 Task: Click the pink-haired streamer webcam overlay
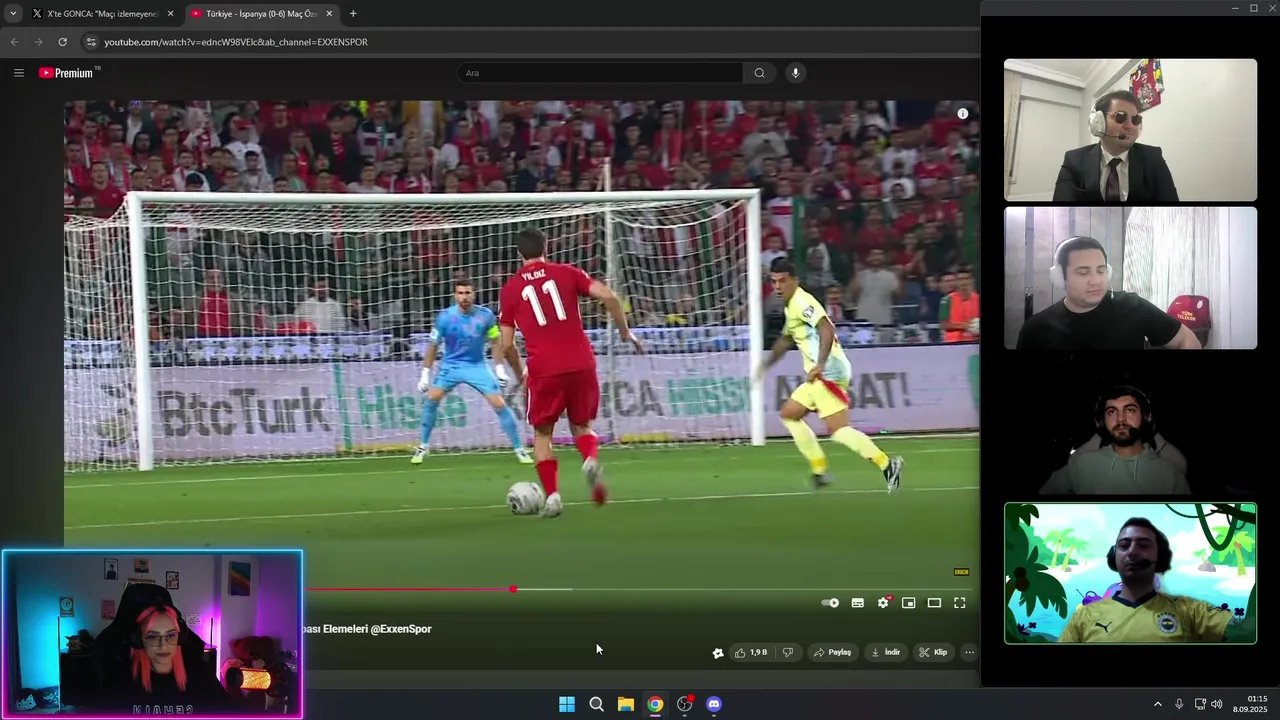[152, 634]
